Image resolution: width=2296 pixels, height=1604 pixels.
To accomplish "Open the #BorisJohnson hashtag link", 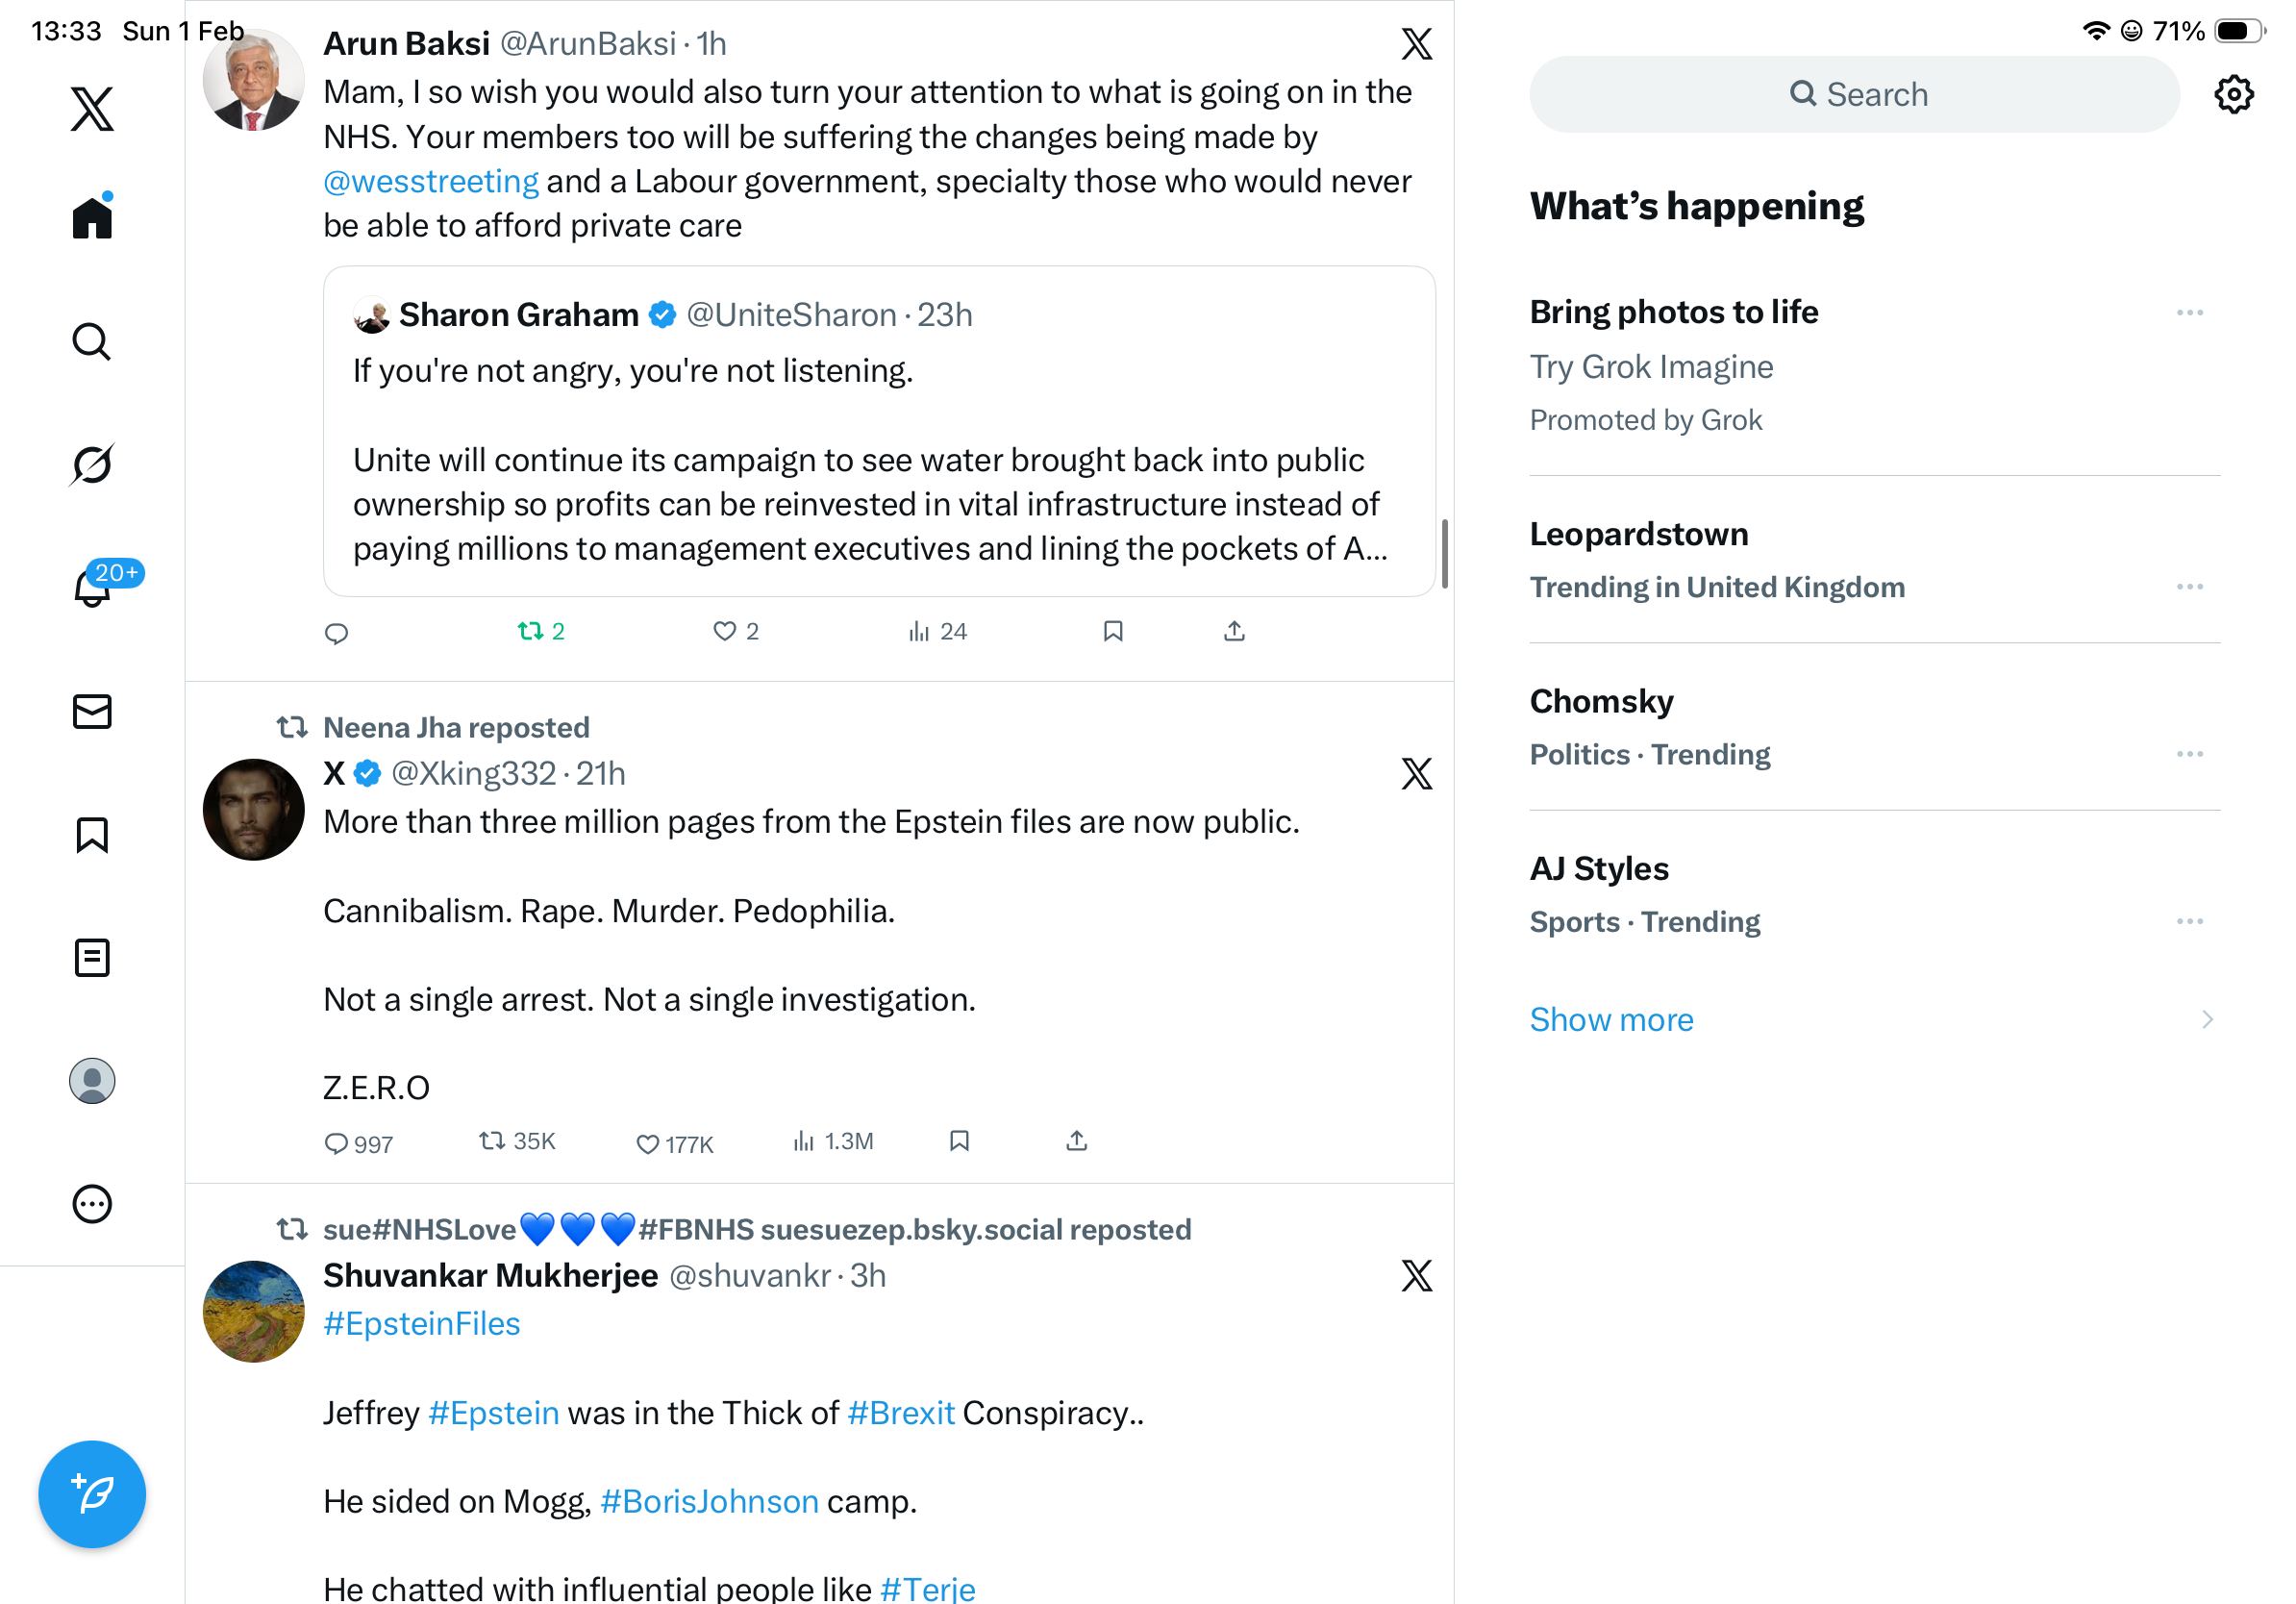I will [x=709, y=1501].
